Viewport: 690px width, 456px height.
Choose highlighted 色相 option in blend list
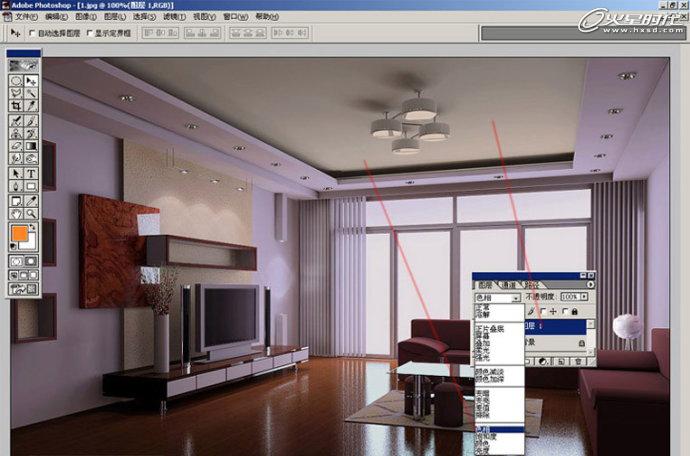click(499, 429)
